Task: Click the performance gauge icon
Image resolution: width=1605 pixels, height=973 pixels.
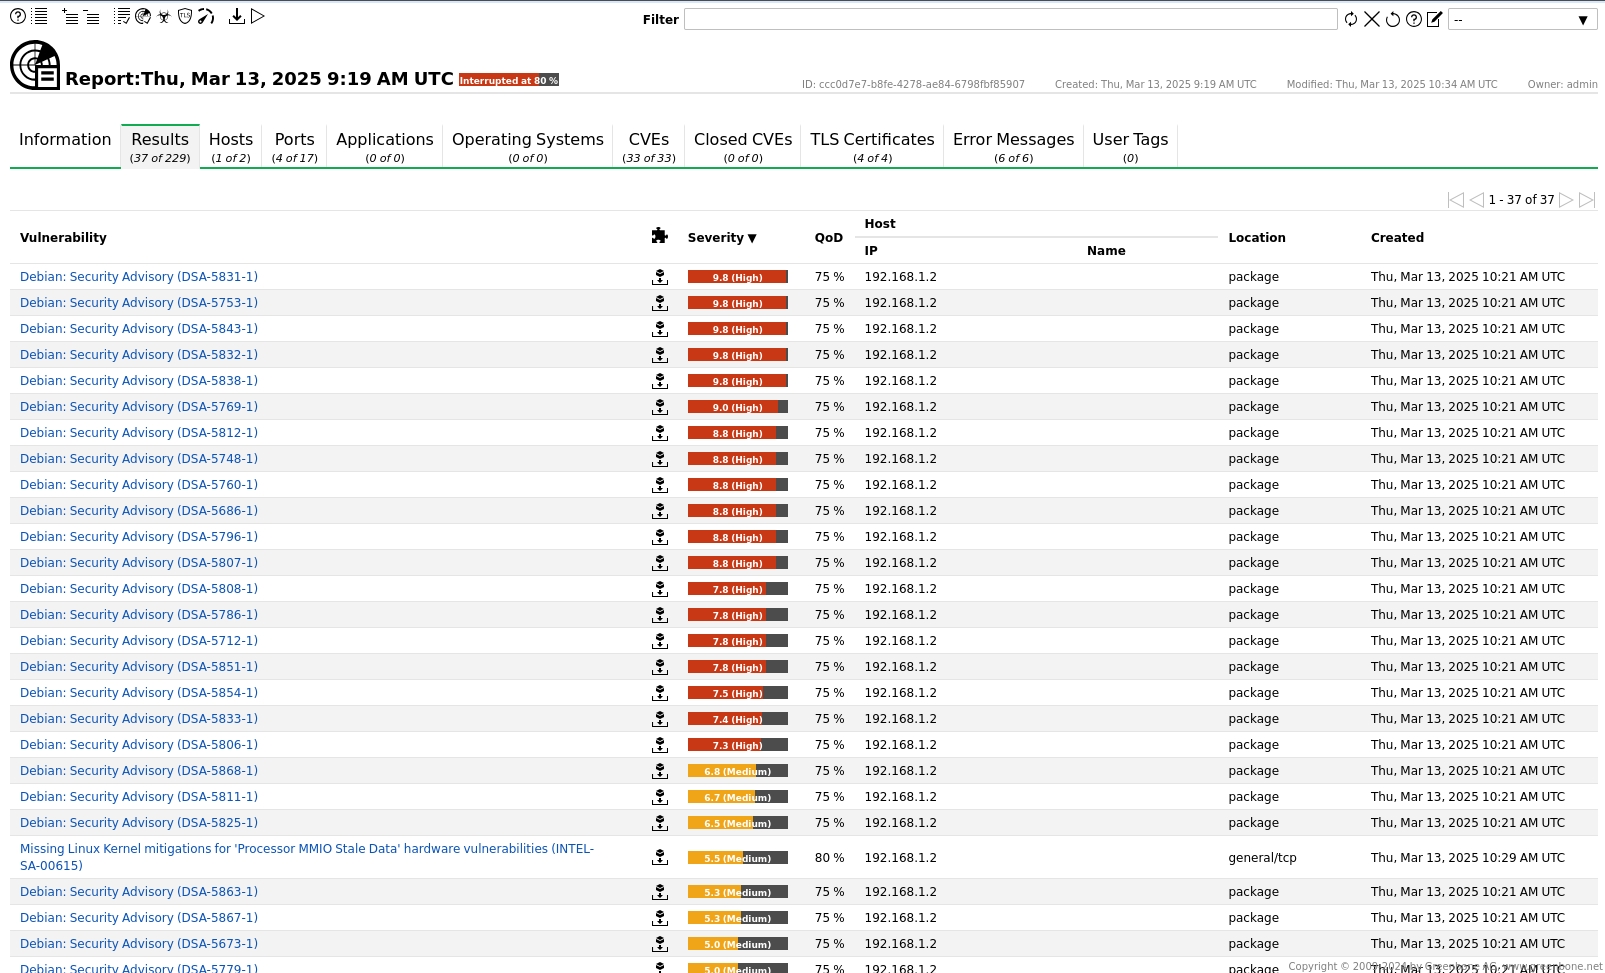Action: pos(206,16)
